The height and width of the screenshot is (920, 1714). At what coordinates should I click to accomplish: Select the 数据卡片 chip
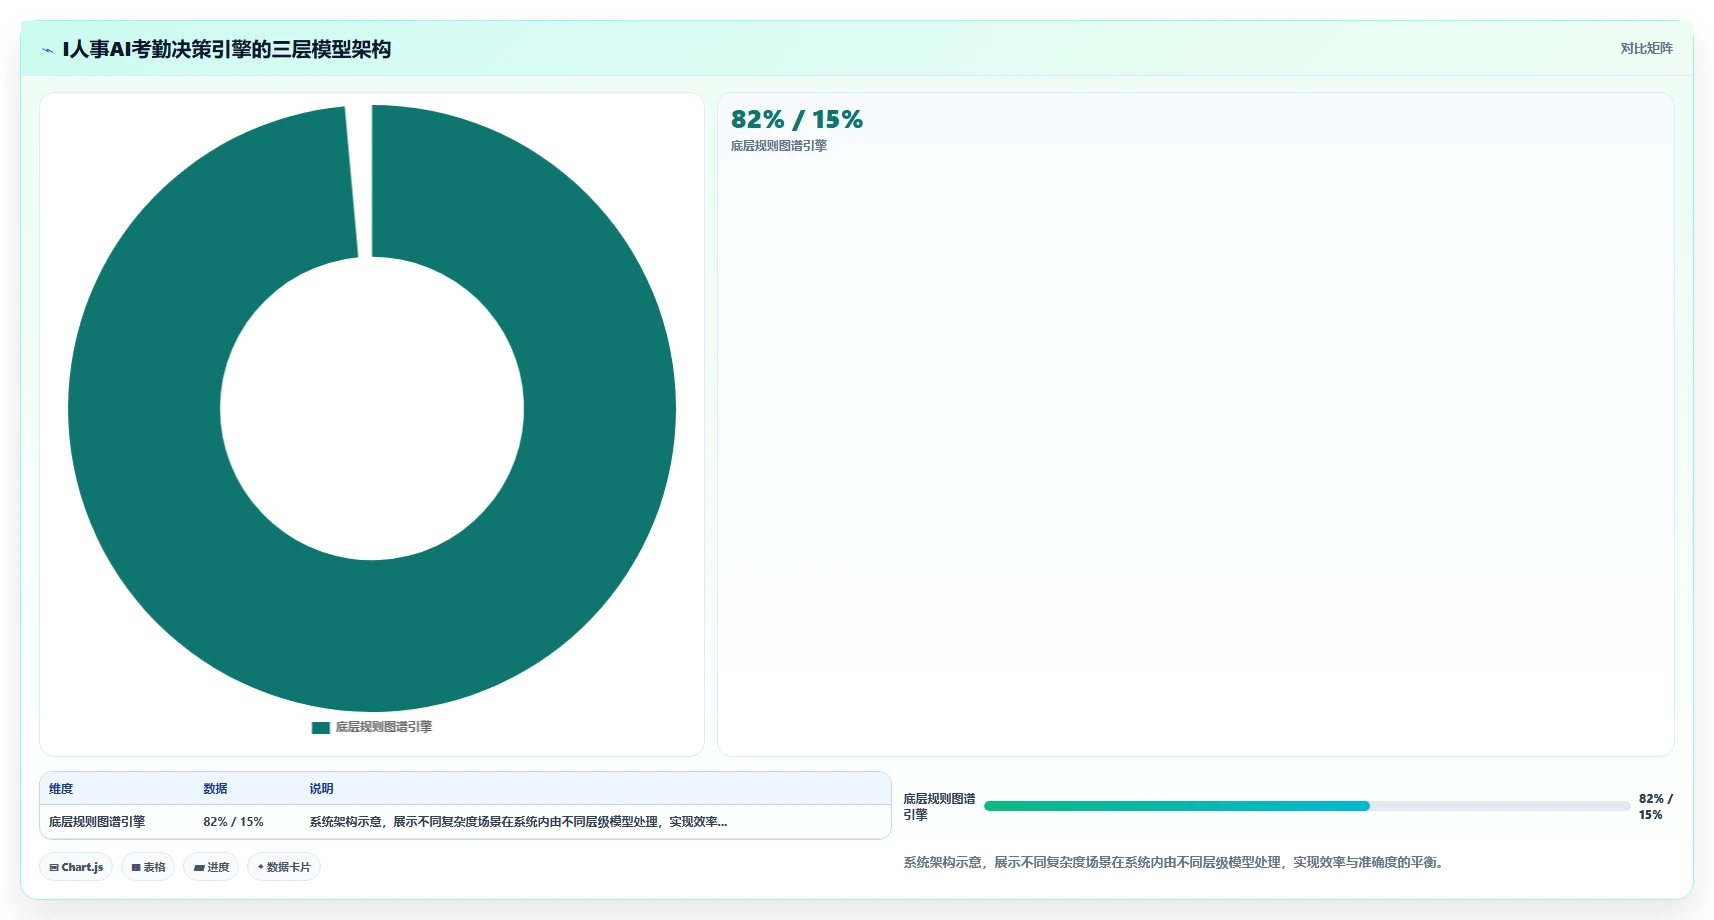pos(284,867)
